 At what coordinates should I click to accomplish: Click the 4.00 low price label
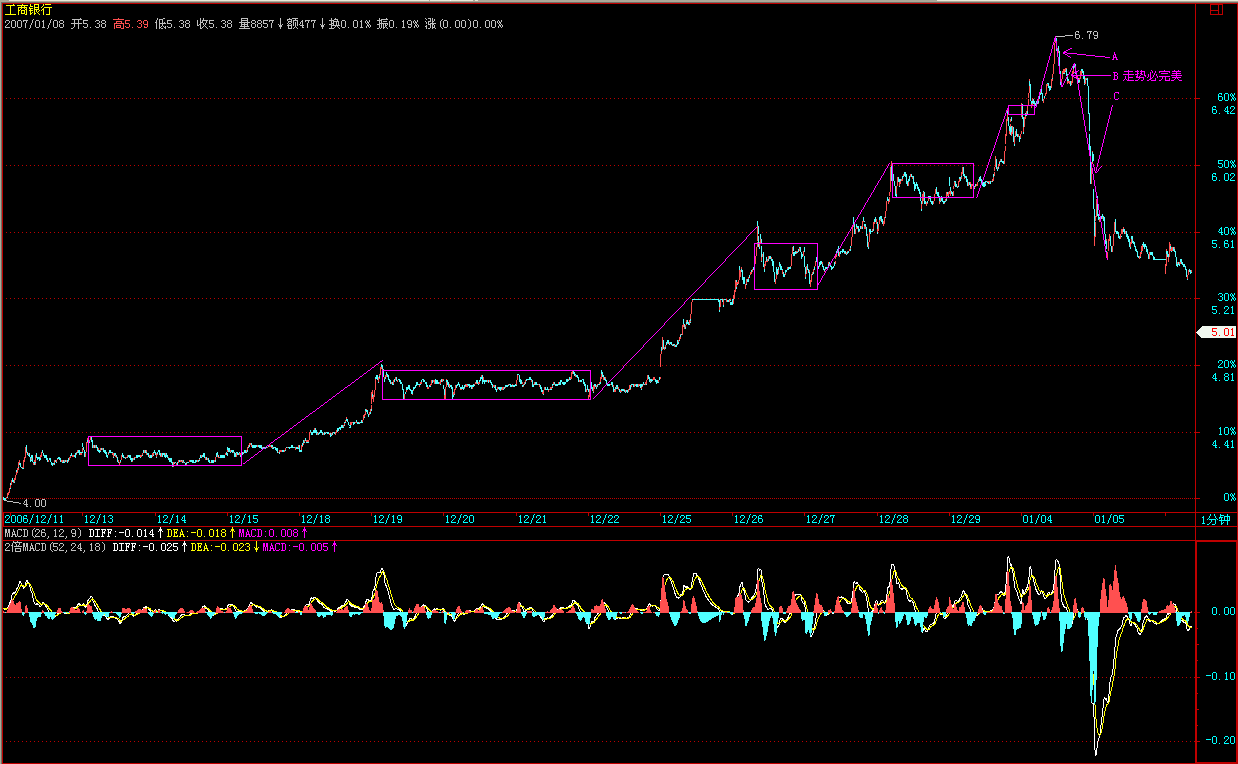pos(34,503)
